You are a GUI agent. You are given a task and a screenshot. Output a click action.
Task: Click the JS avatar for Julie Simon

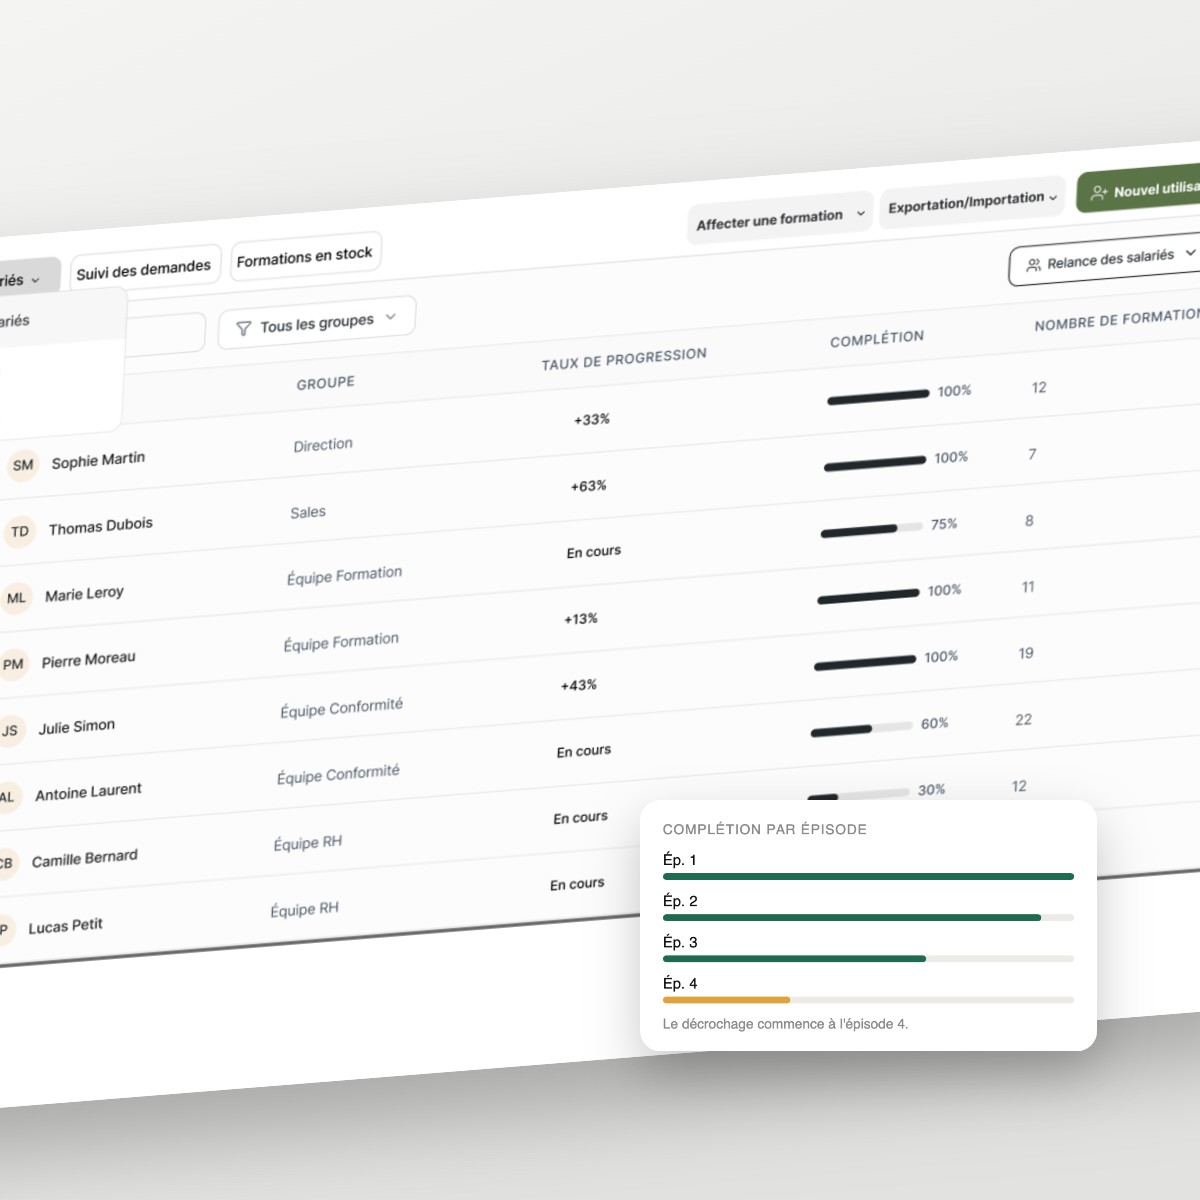(x=10, y=731)
